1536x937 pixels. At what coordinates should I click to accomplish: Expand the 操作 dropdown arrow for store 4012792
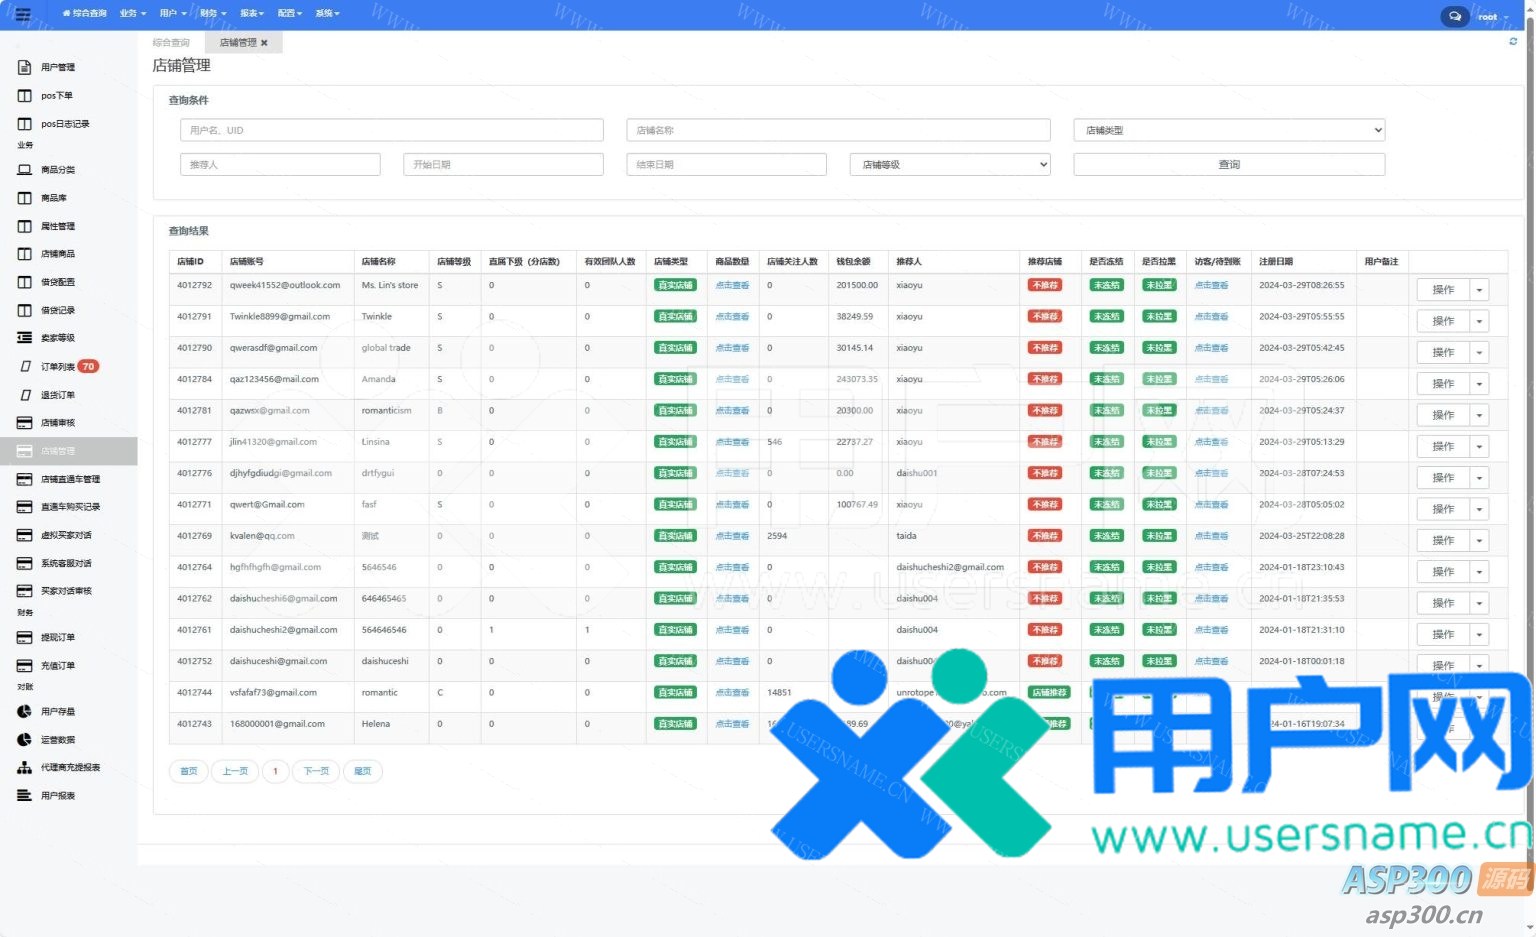(x=1479, y=290)
